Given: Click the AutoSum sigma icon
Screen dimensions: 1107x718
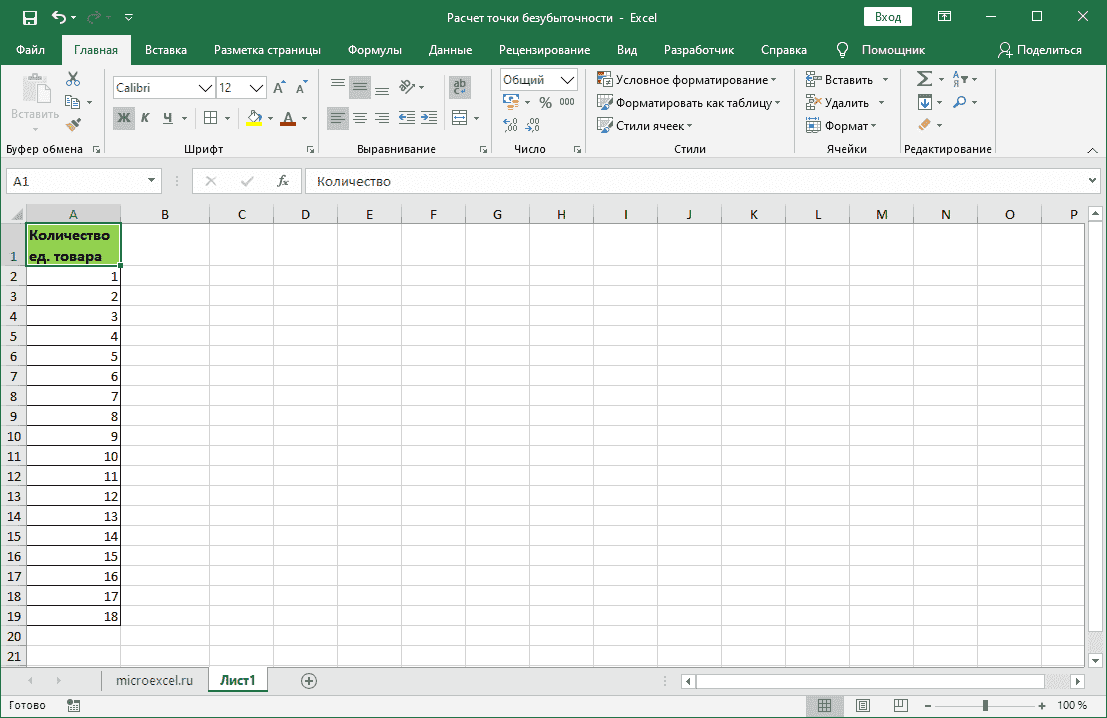Looking at the screenshot, I should click(x=924, y=79).
